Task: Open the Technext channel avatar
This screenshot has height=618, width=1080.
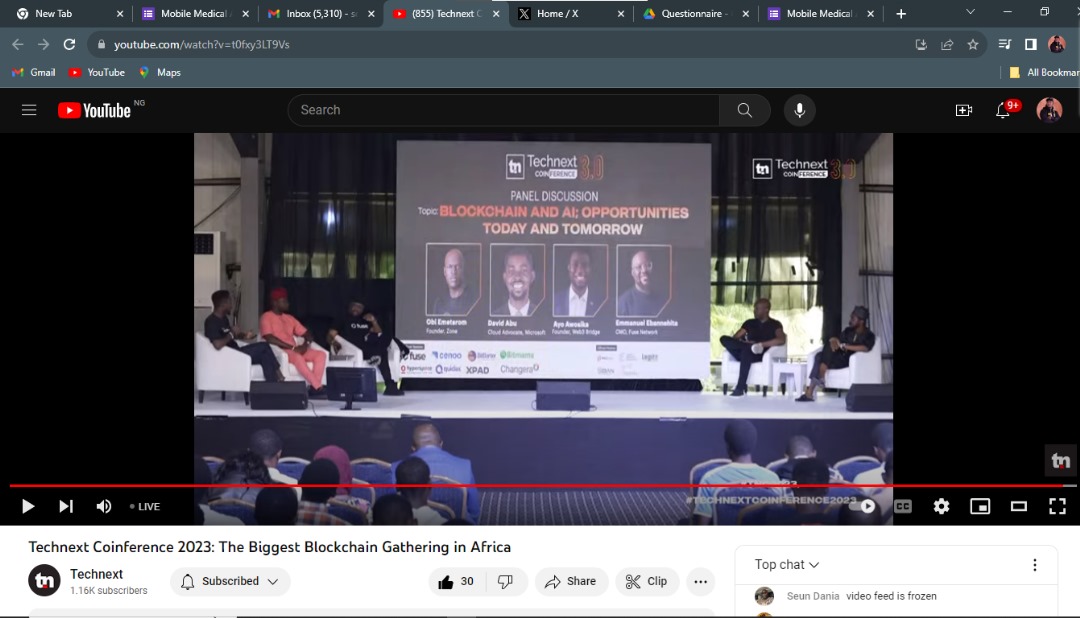Action: 44,581
